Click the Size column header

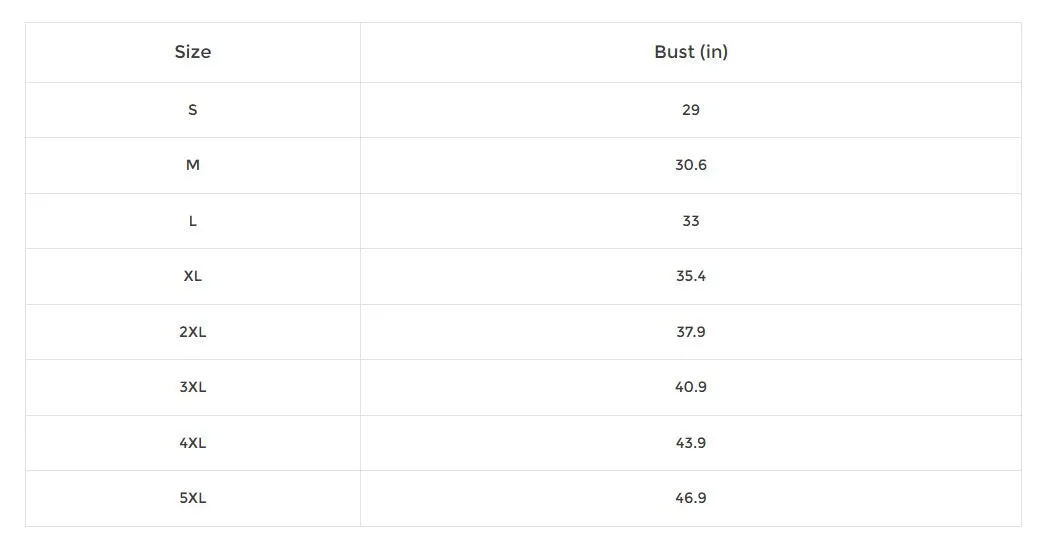pyautogui.click(x=193, y=53)
